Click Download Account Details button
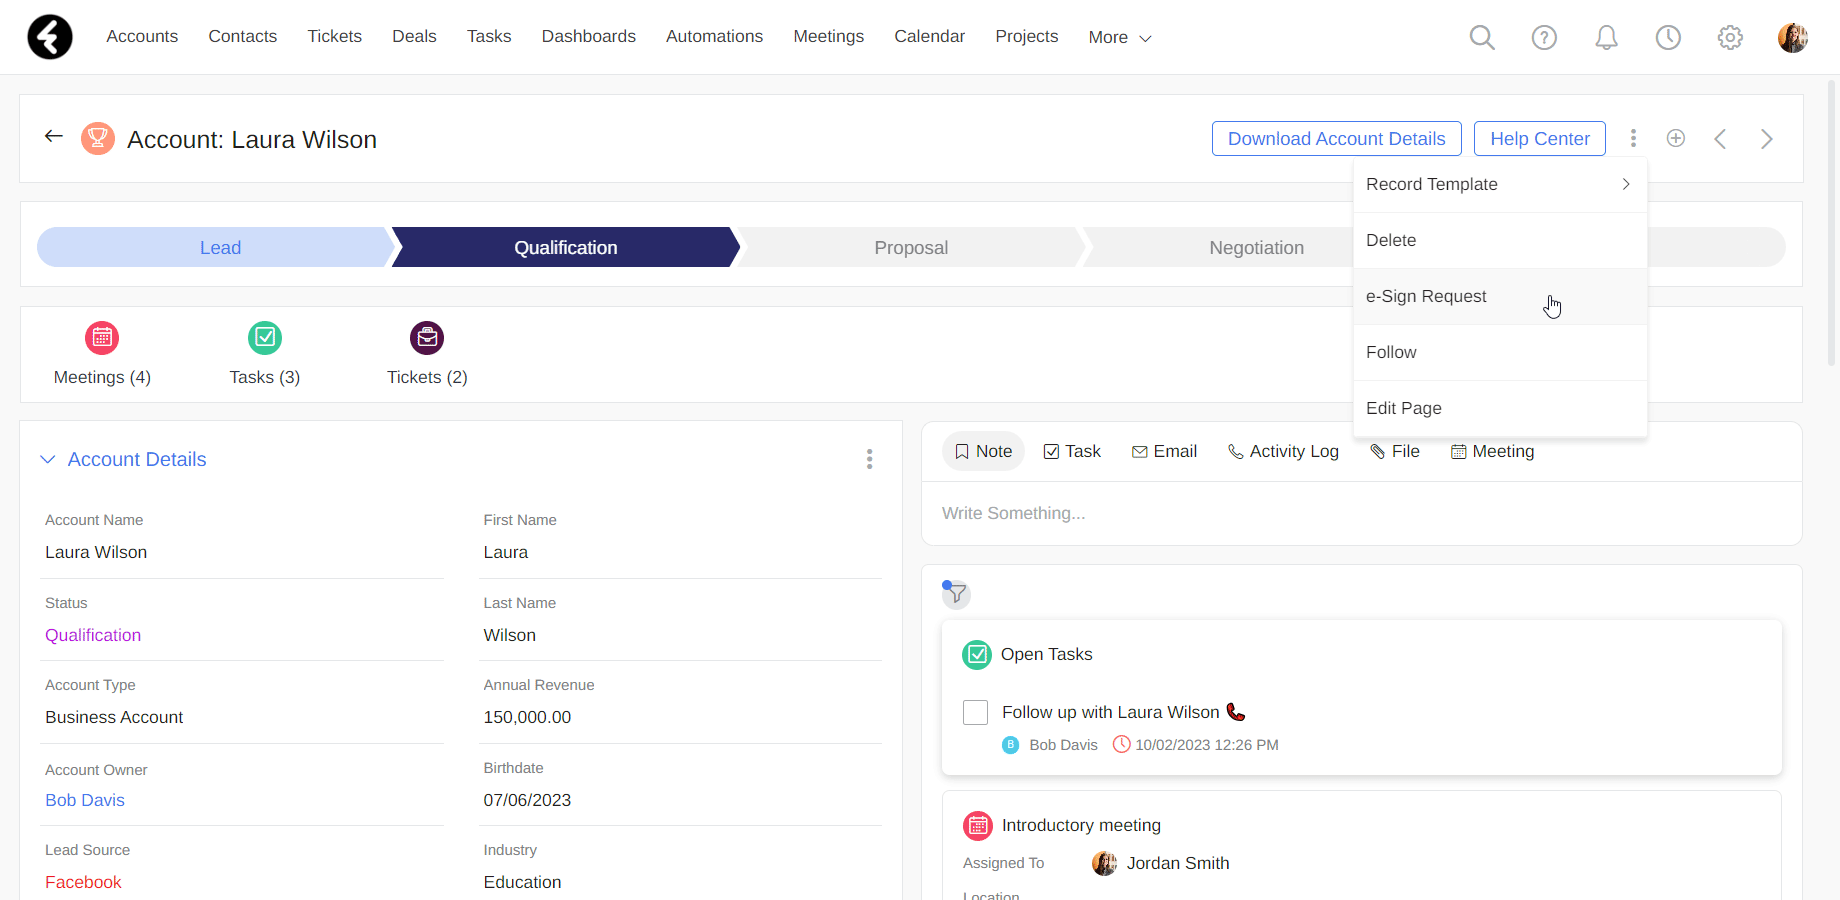Screen dimensions: 1840x900 click(1337, 138)
